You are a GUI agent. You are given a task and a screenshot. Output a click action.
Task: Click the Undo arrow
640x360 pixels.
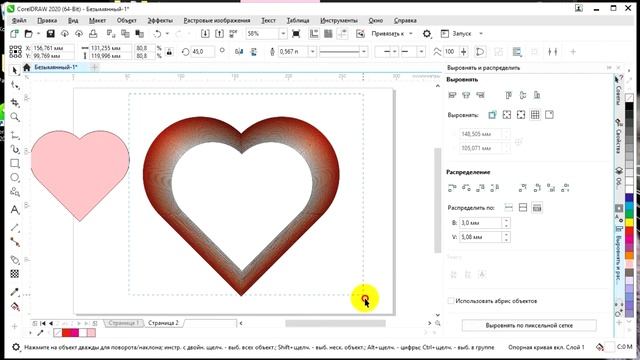pyautogui.click(x=157, y=33)
